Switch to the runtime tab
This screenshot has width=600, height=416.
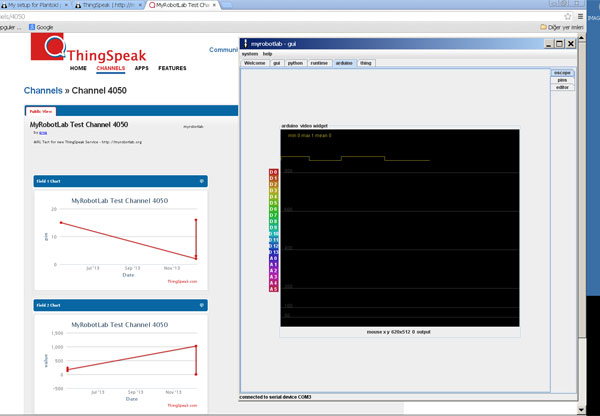319,63
